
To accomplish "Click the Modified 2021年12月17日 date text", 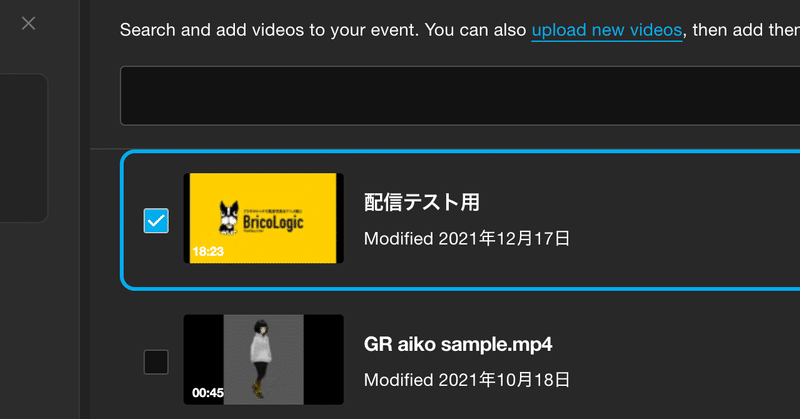I will [x=467, y=238].
